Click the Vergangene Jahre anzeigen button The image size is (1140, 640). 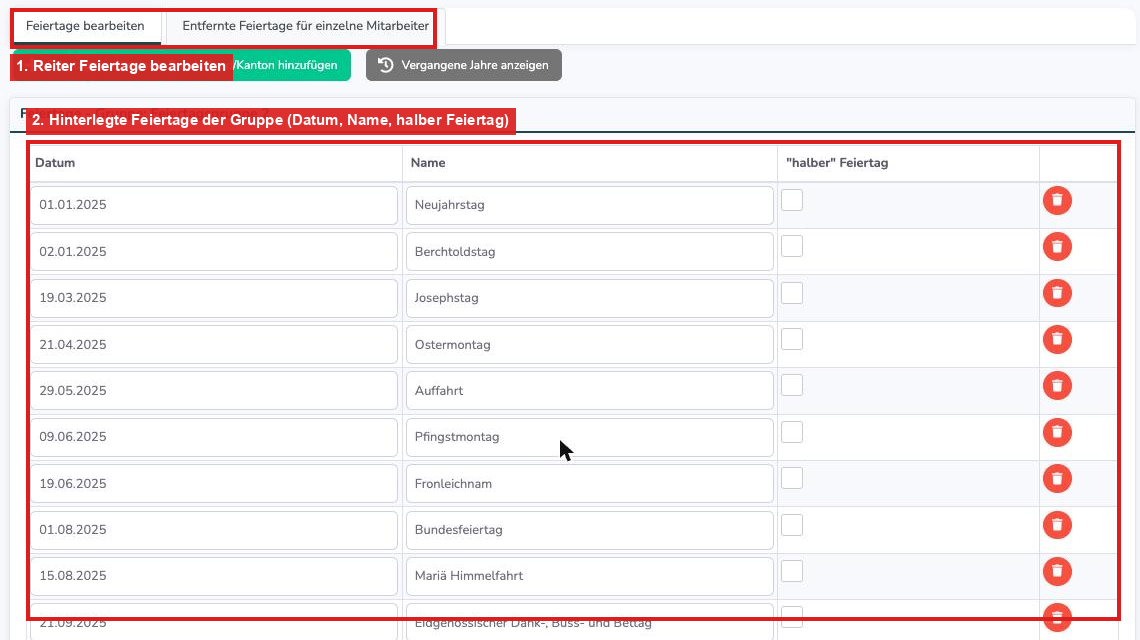coord(464,65)
